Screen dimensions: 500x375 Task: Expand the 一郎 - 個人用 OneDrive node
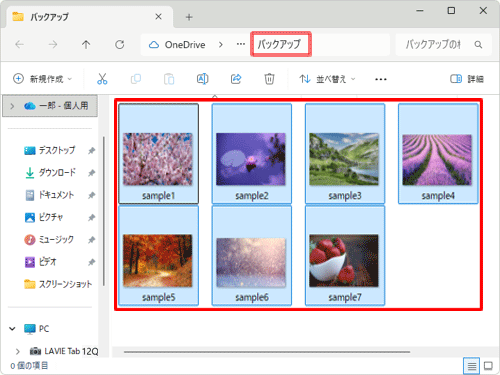(x=12, y=106)
